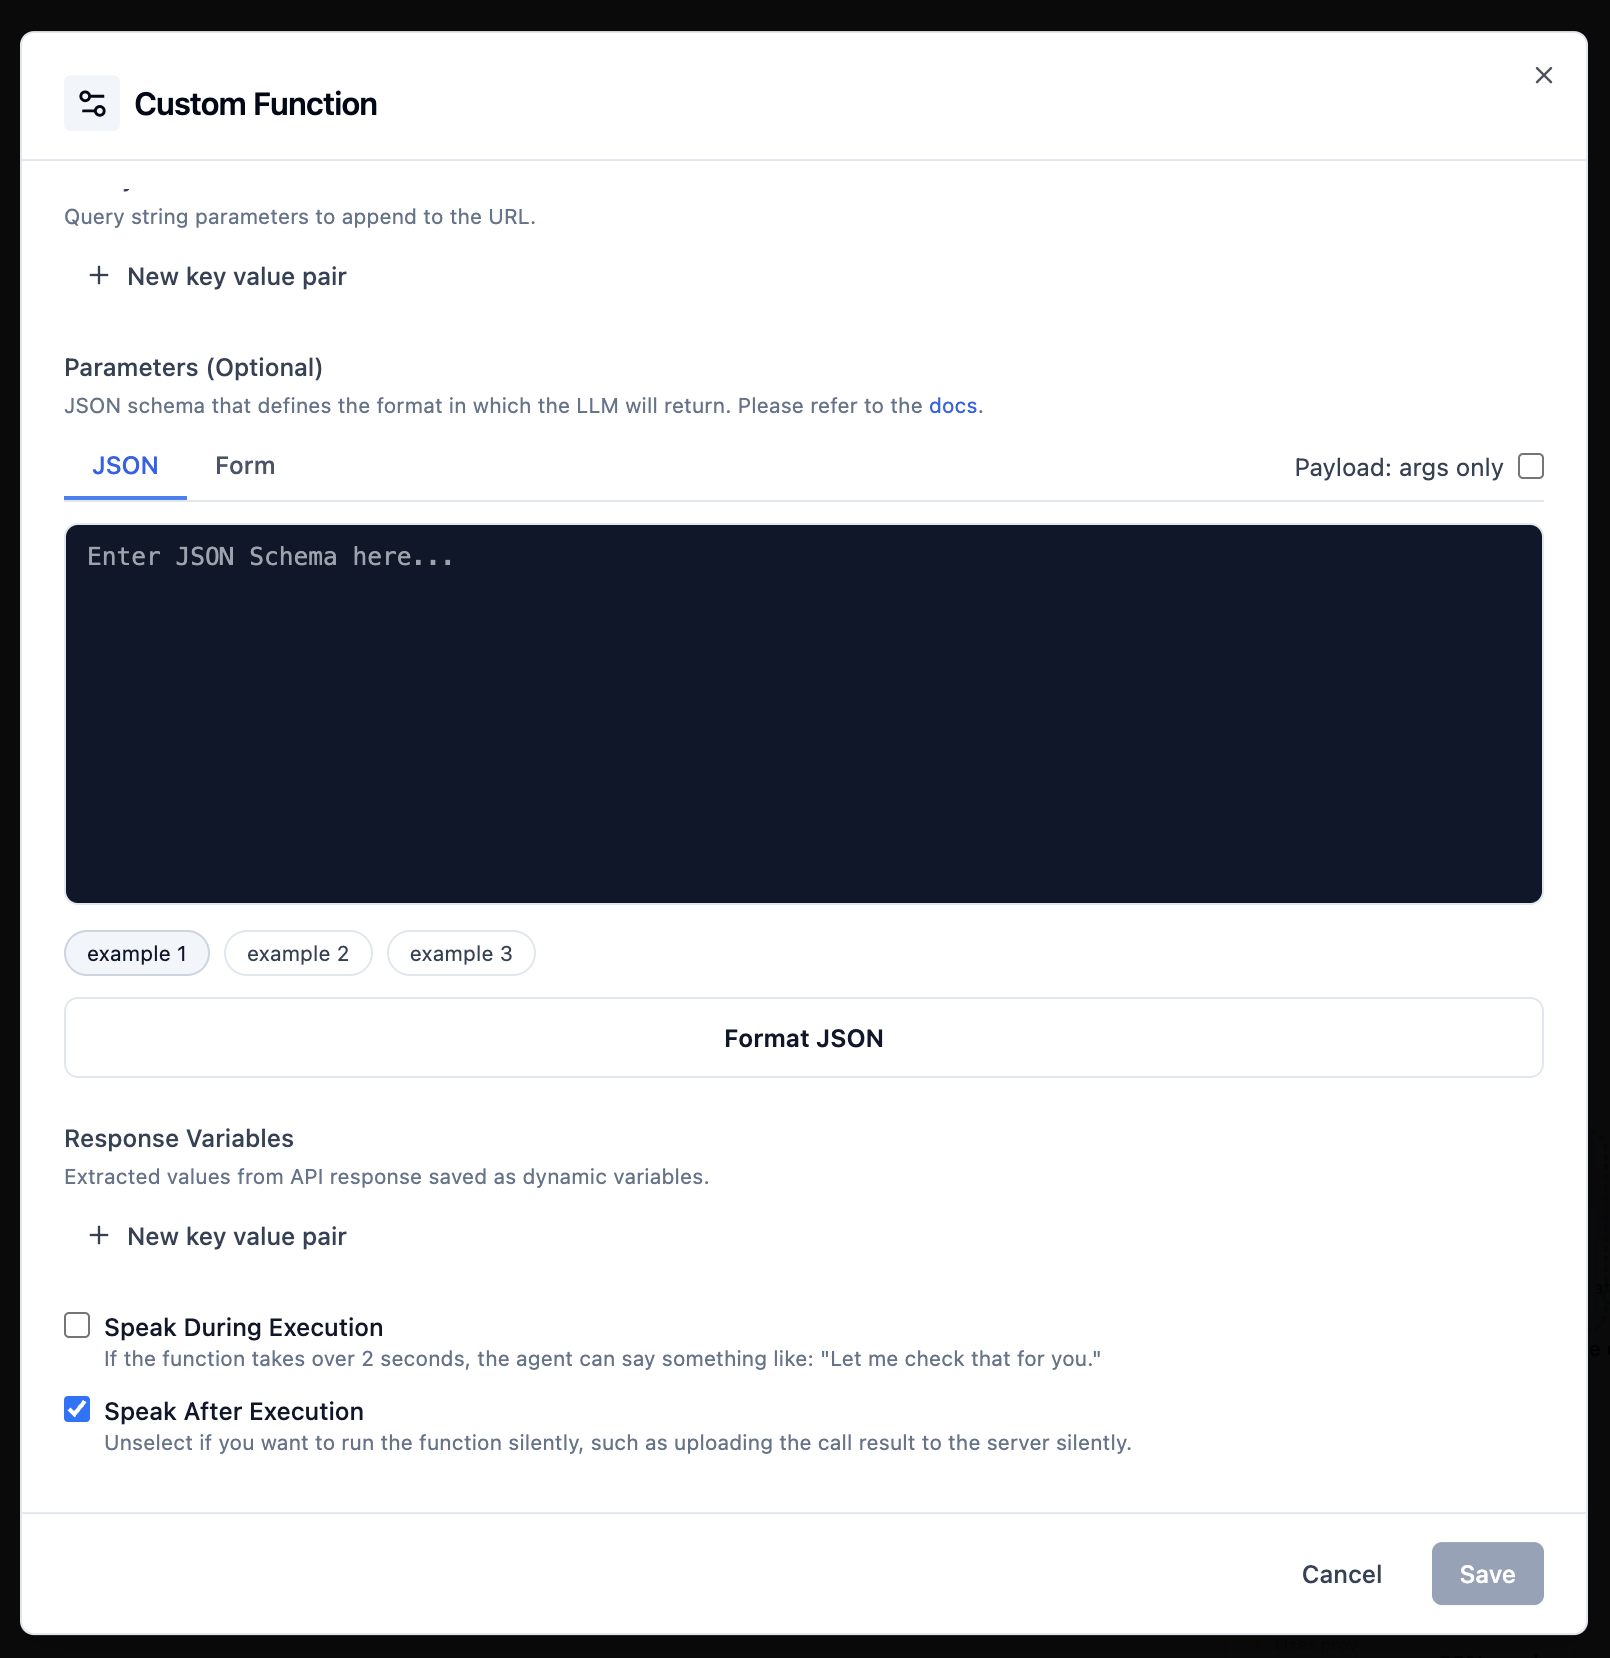Viewport: 1610px width, 1658px height.
Task: Click the plus icon beside Response Variables
Action: point(99,1235)
